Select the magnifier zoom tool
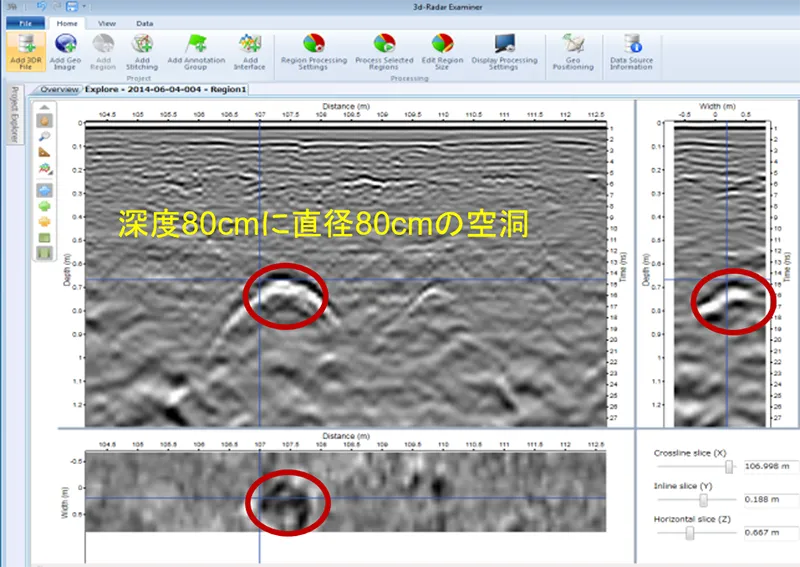The width and height of the screenshot is (800, 567). coord(44,135)
